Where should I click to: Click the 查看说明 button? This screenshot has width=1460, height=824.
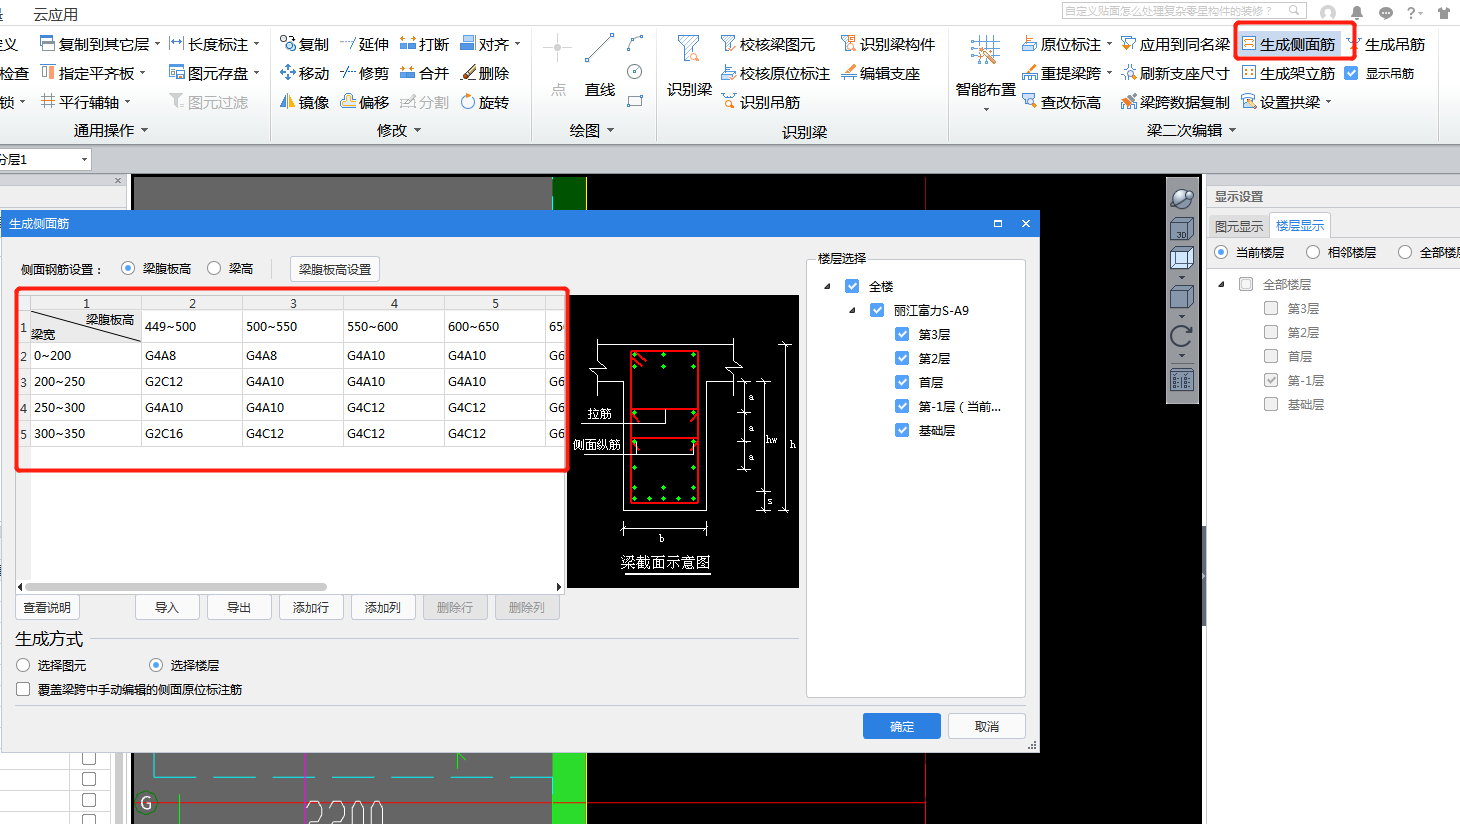point(47,607)
